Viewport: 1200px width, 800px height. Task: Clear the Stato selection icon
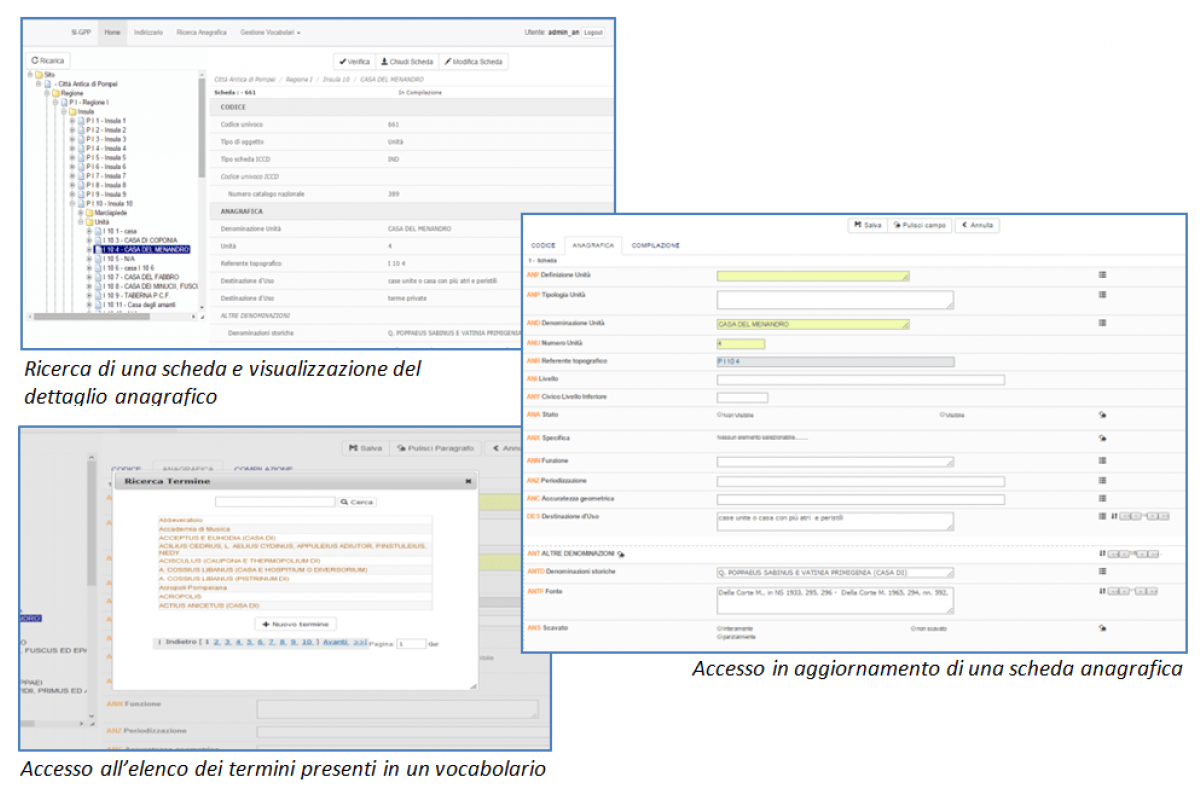point(1102,414)
